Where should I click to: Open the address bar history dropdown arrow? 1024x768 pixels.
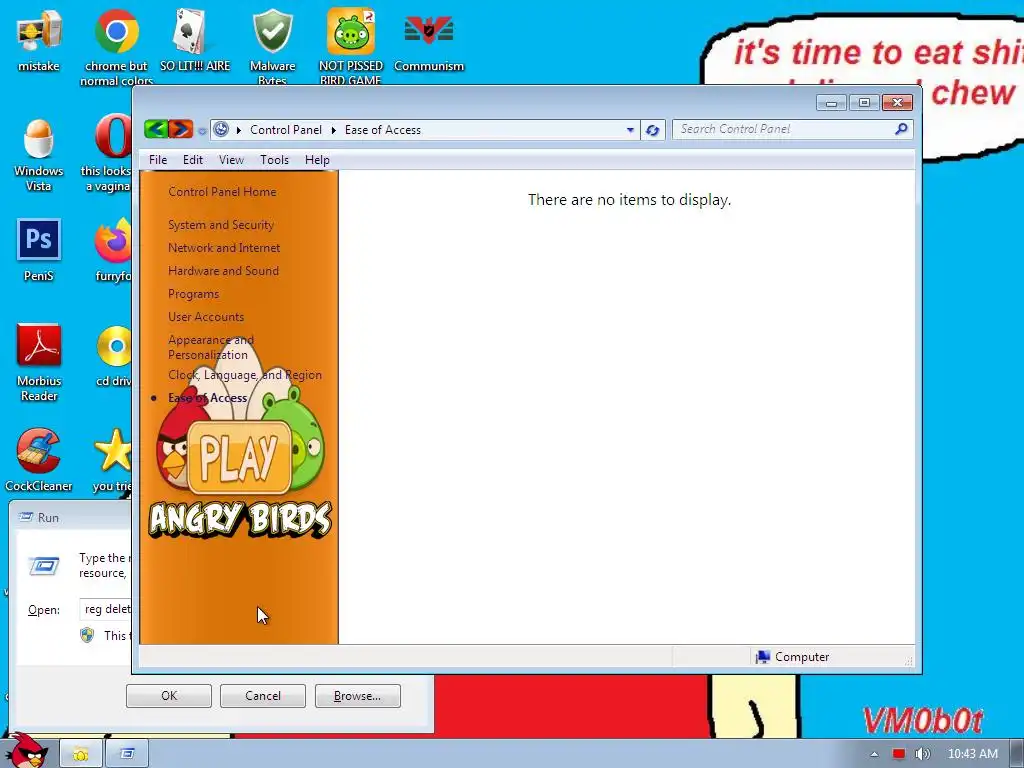[630, 130]
